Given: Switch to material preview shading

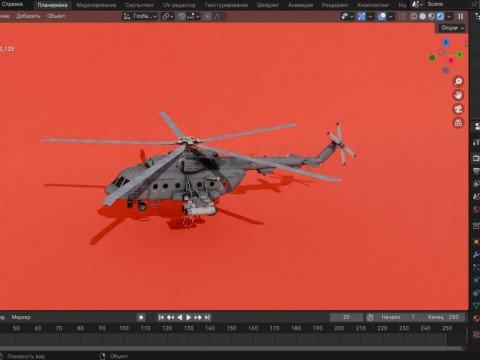Looking at the screenshot, I should pos(431,16).
